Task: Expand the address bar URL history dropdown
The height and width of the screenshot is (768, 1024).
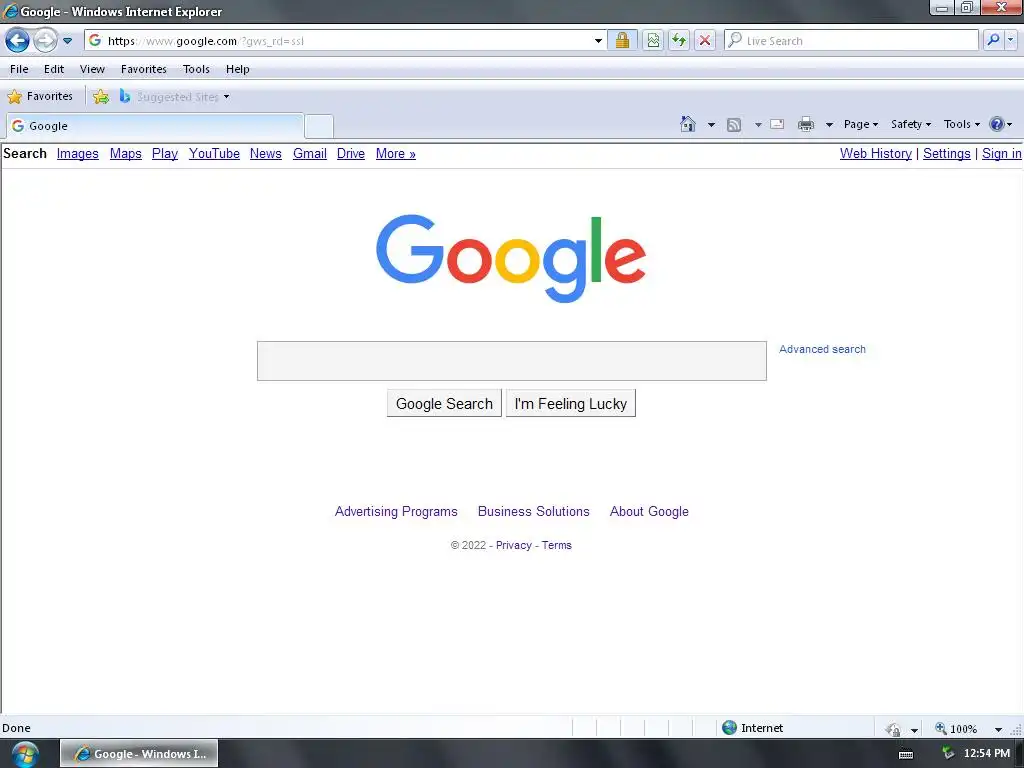Action: tap(598, 40)
